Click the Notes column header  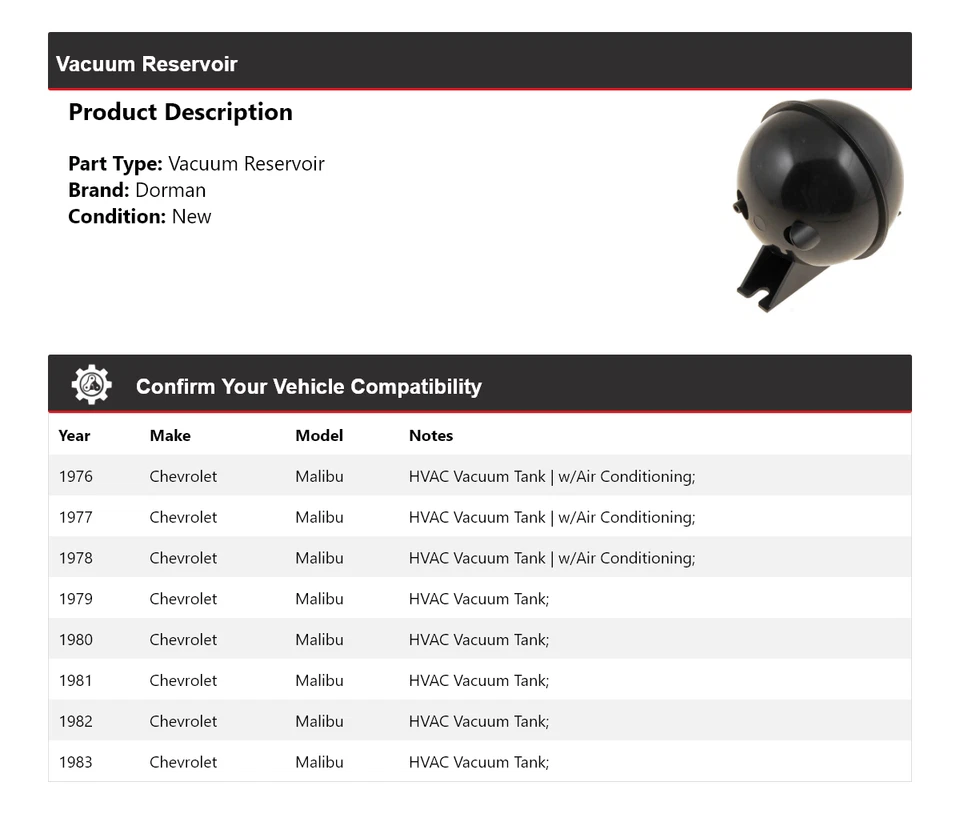(x=431, y=436)
